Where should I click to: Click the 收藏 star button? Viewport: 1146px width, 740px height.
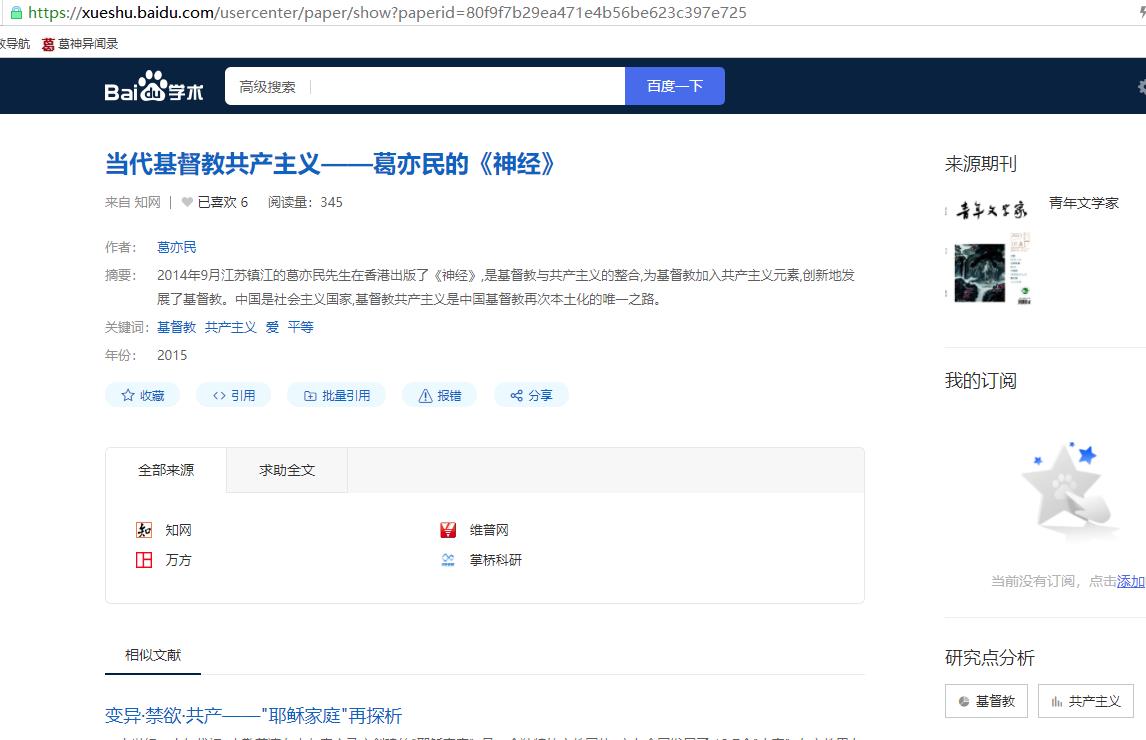(x=142, y=395)
